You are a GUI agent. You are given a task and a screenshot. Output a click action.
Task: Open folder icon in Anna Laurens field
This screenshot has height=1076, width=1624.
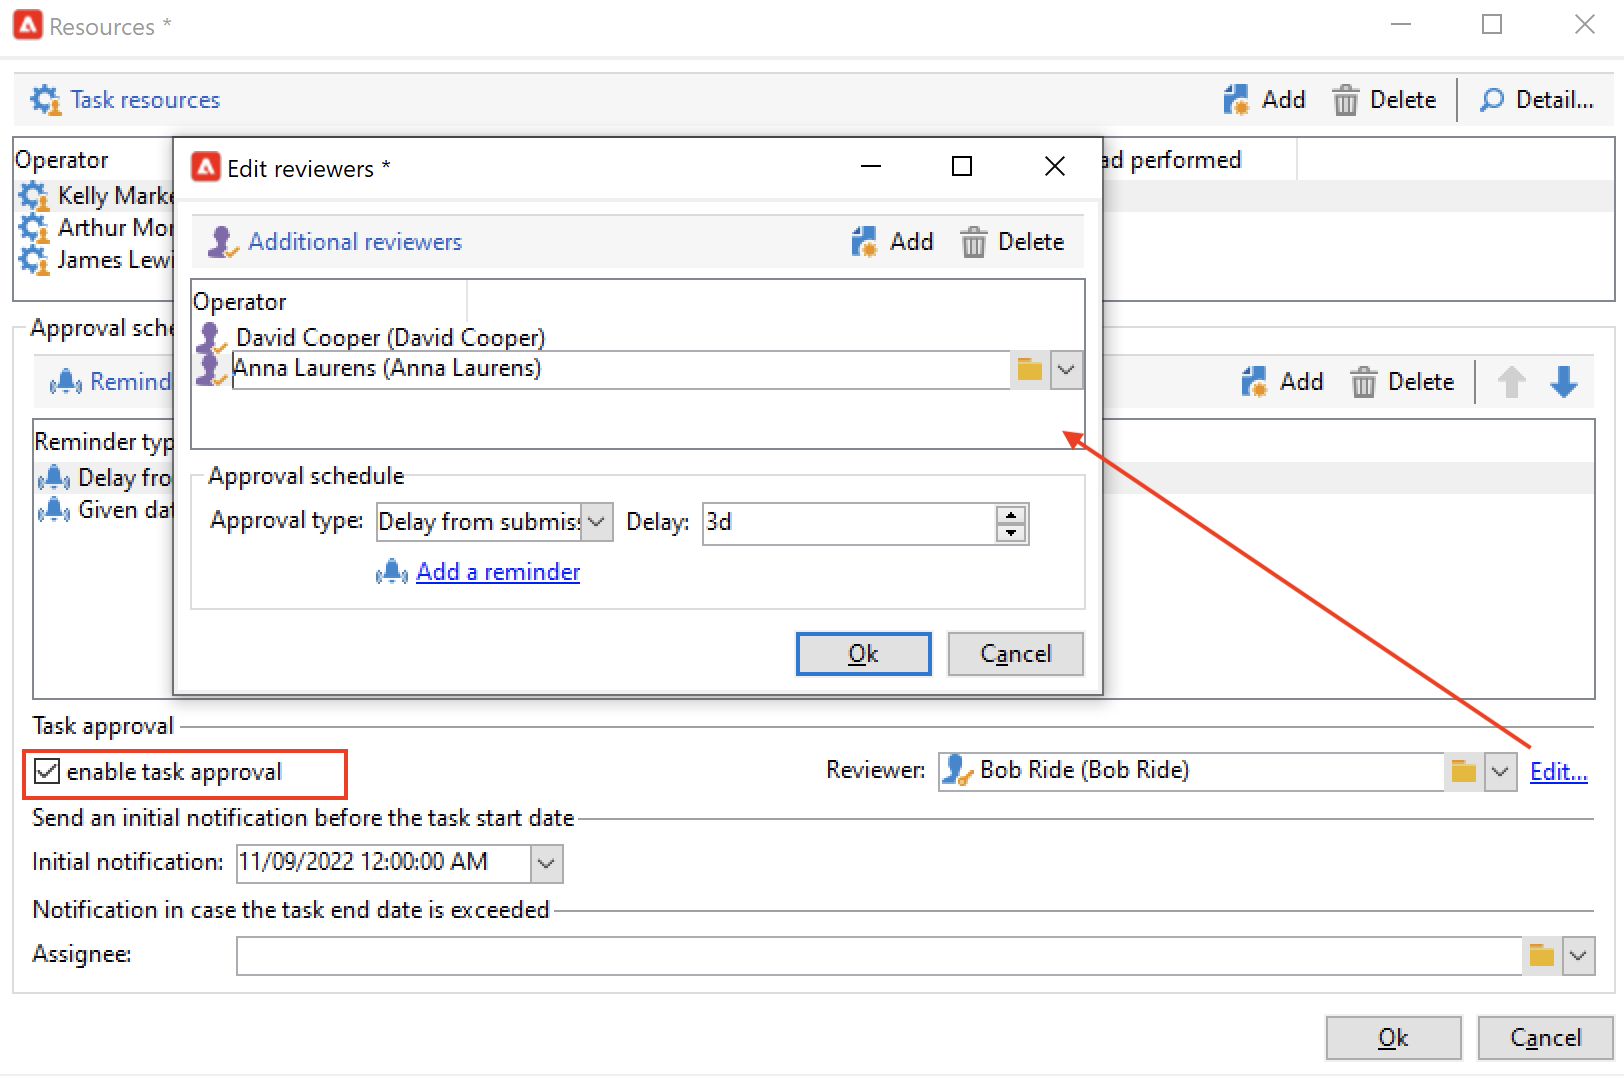[1030, 370]
